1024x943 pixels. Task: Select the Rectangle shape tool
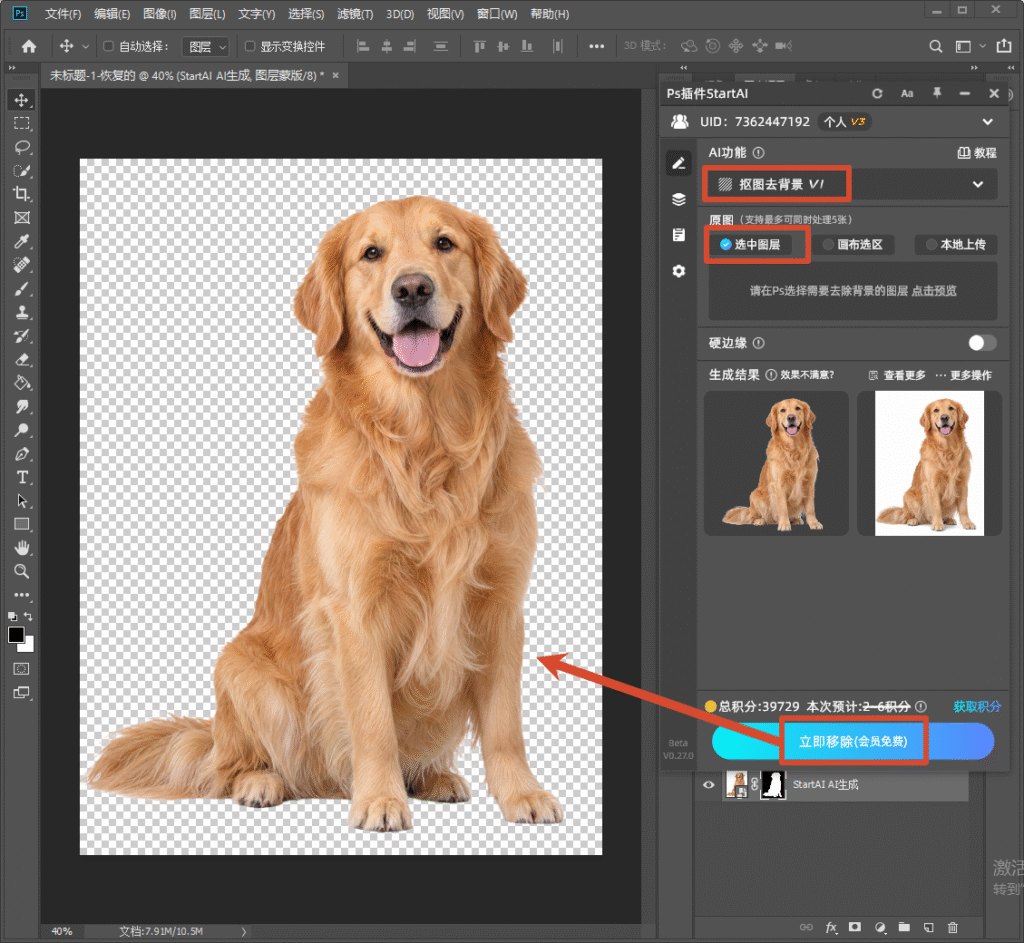pyautogui.click(x=22, y=524)
